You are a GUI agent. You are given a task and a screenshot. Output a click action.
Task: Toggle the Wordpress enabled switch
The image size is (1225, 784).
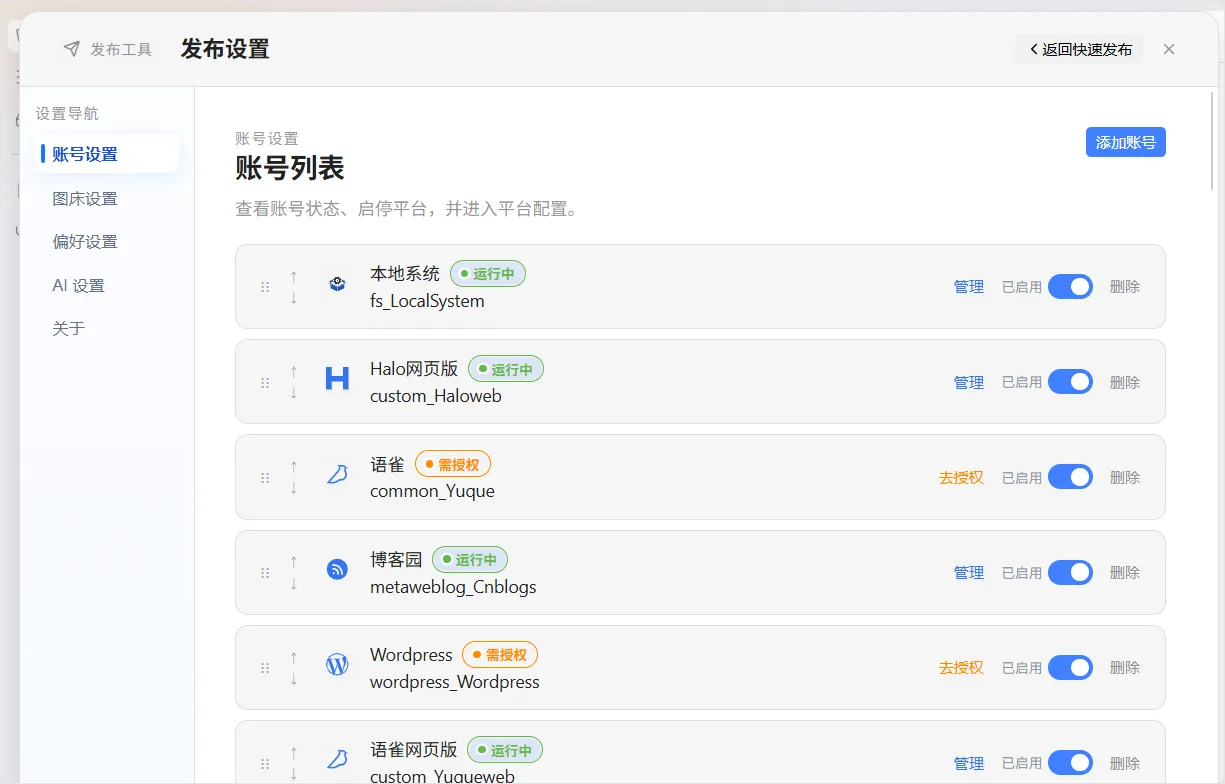(1070, 667)
